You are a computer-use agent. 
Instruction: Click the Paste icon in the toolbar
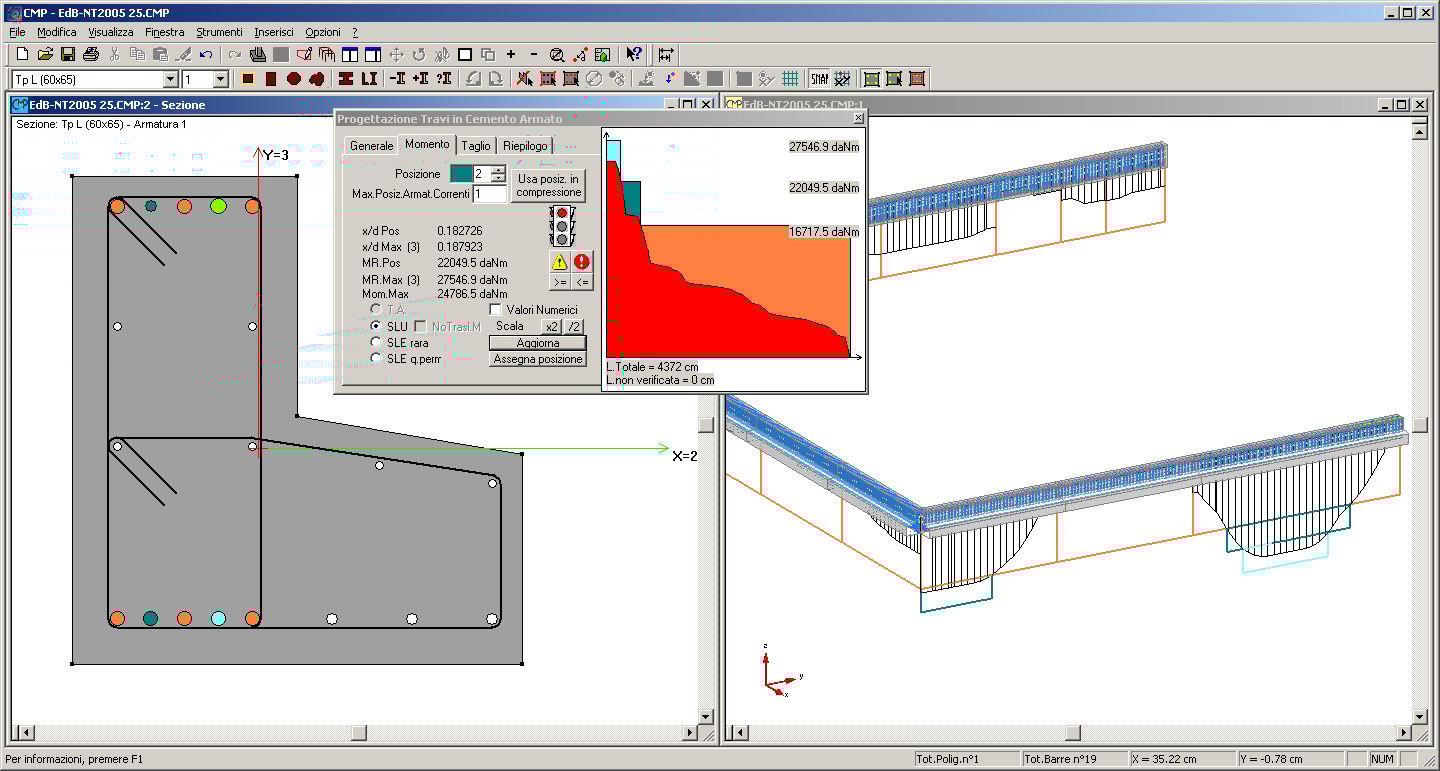click(161, 55)
